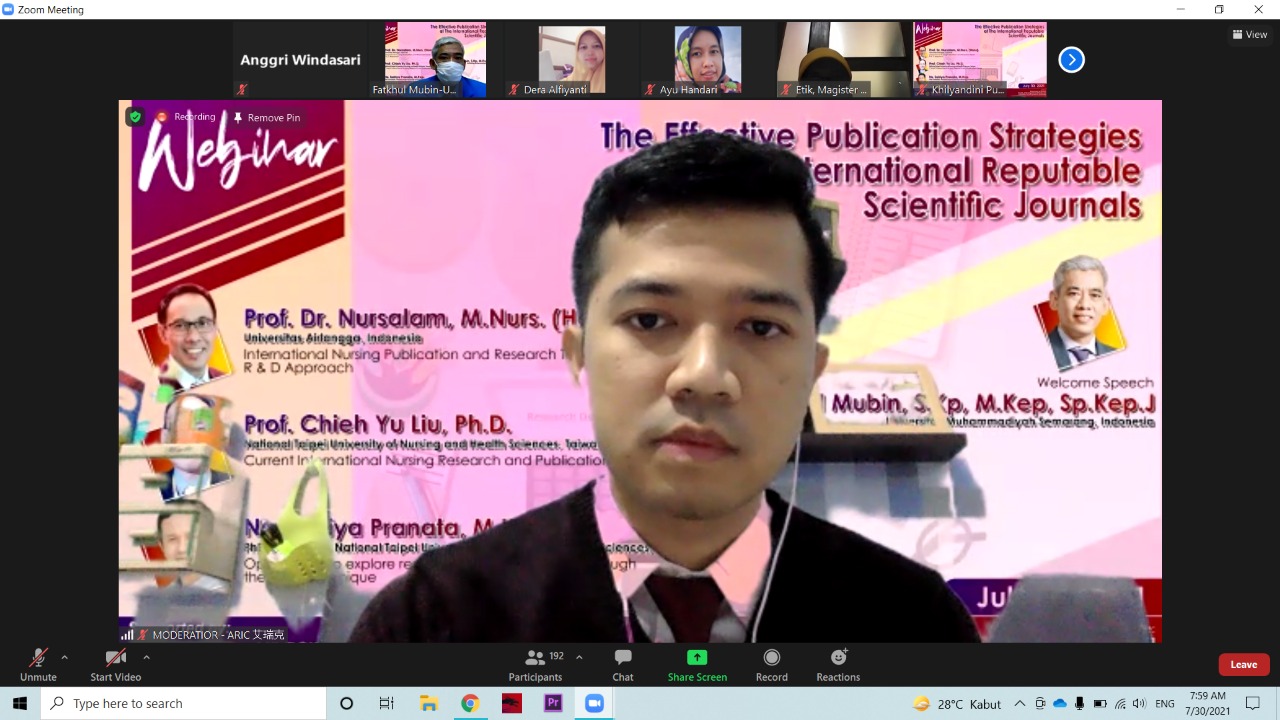Screen dimensions: 1280x720
Task: Expand video options arrow next to Start Video
Action: coord(146,657)
